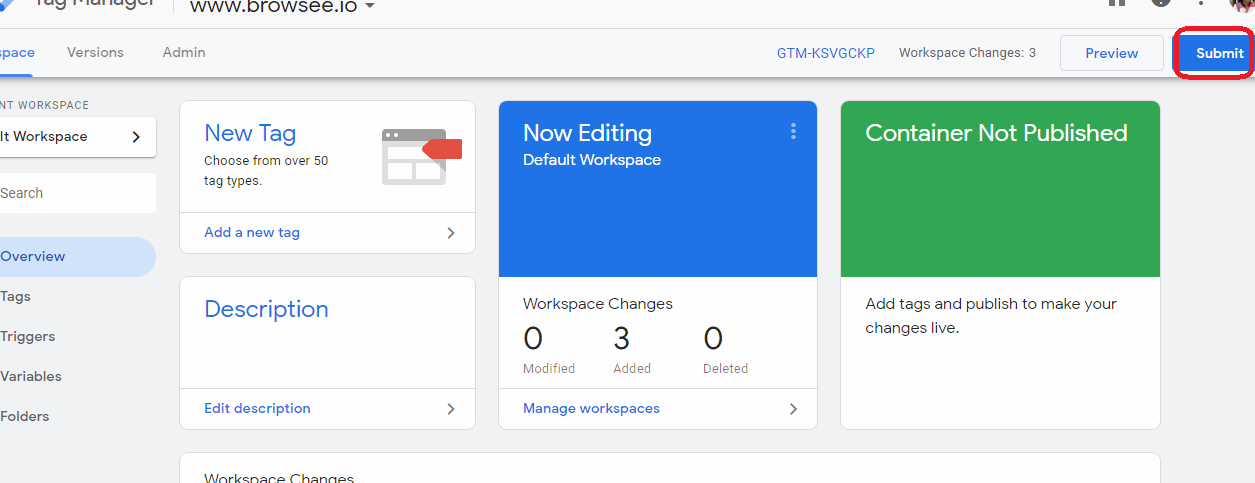This screenshot has height=483, width=1255.
Task: Open Preview mode
Action: point(1111,53)
